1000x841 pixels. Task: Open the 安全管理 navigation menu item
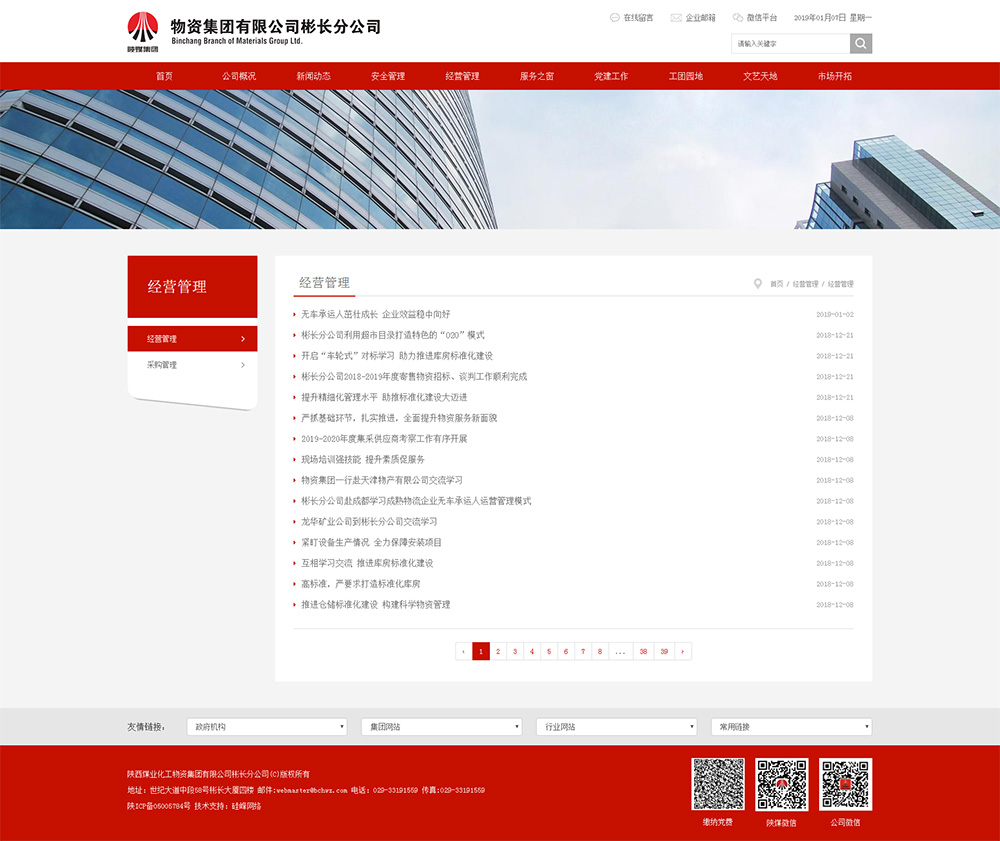[x=388, y=76]
